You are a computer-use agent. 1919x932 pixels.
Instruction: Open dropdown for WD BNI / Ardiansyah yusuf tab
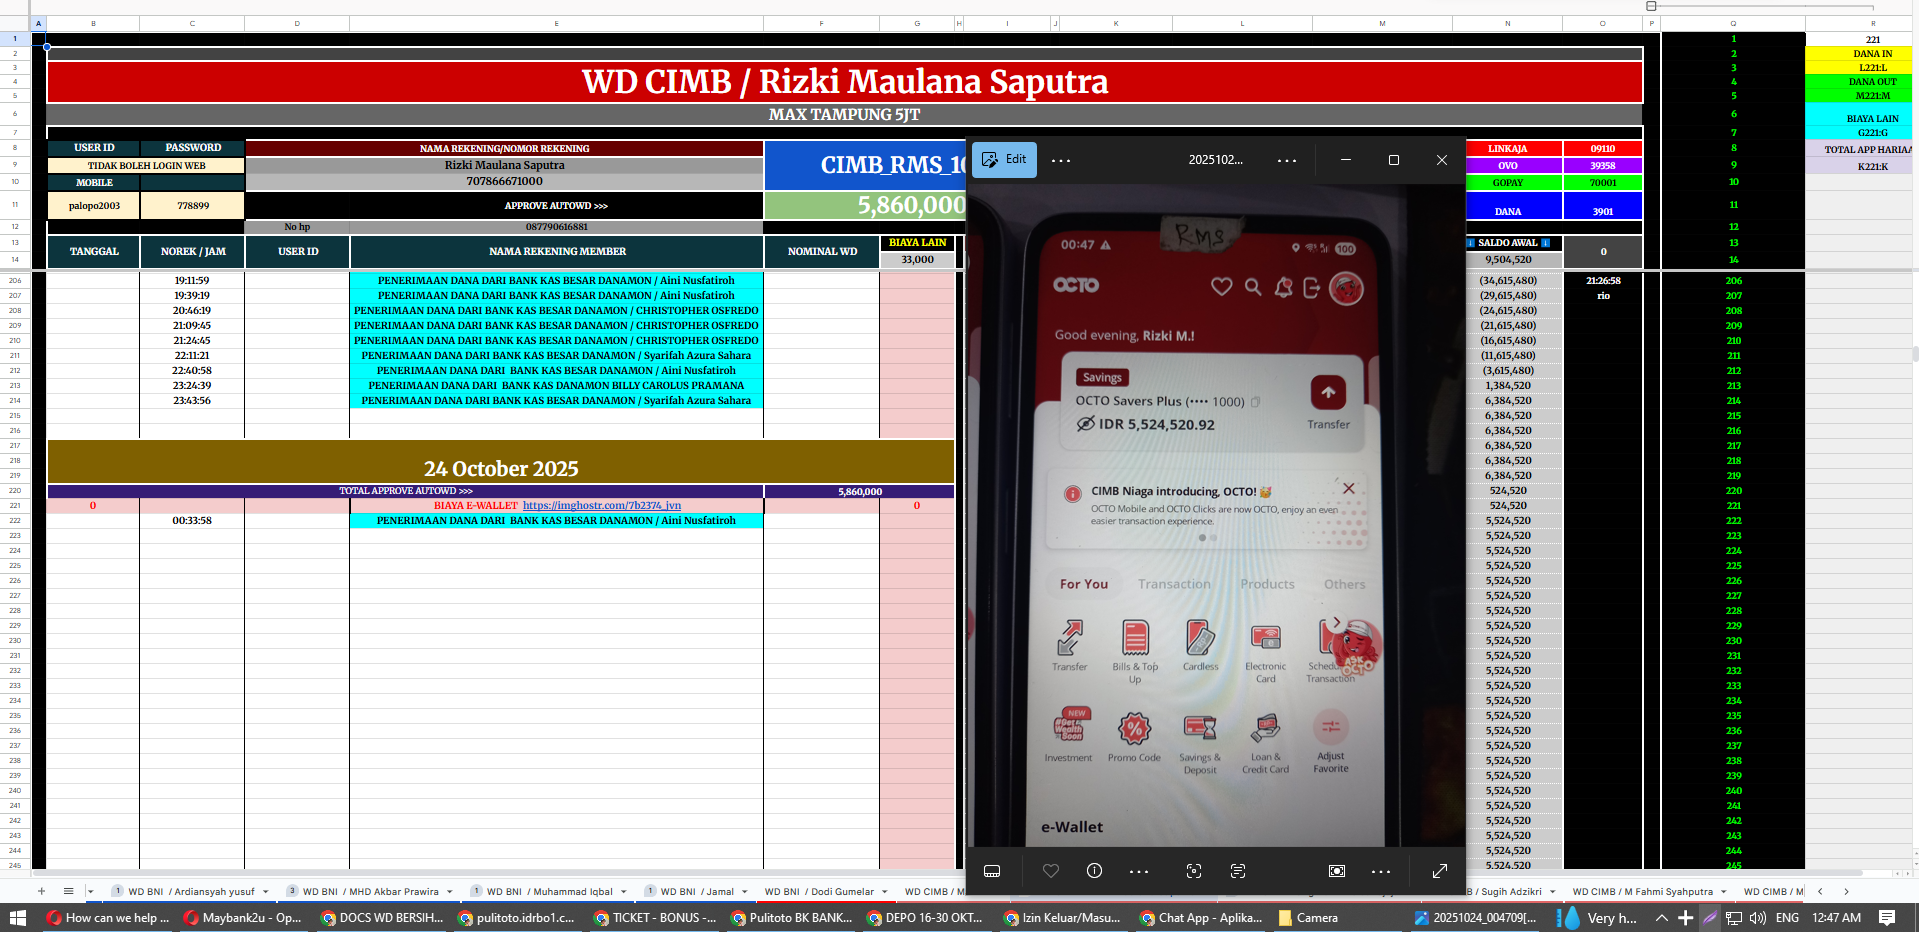266,892
